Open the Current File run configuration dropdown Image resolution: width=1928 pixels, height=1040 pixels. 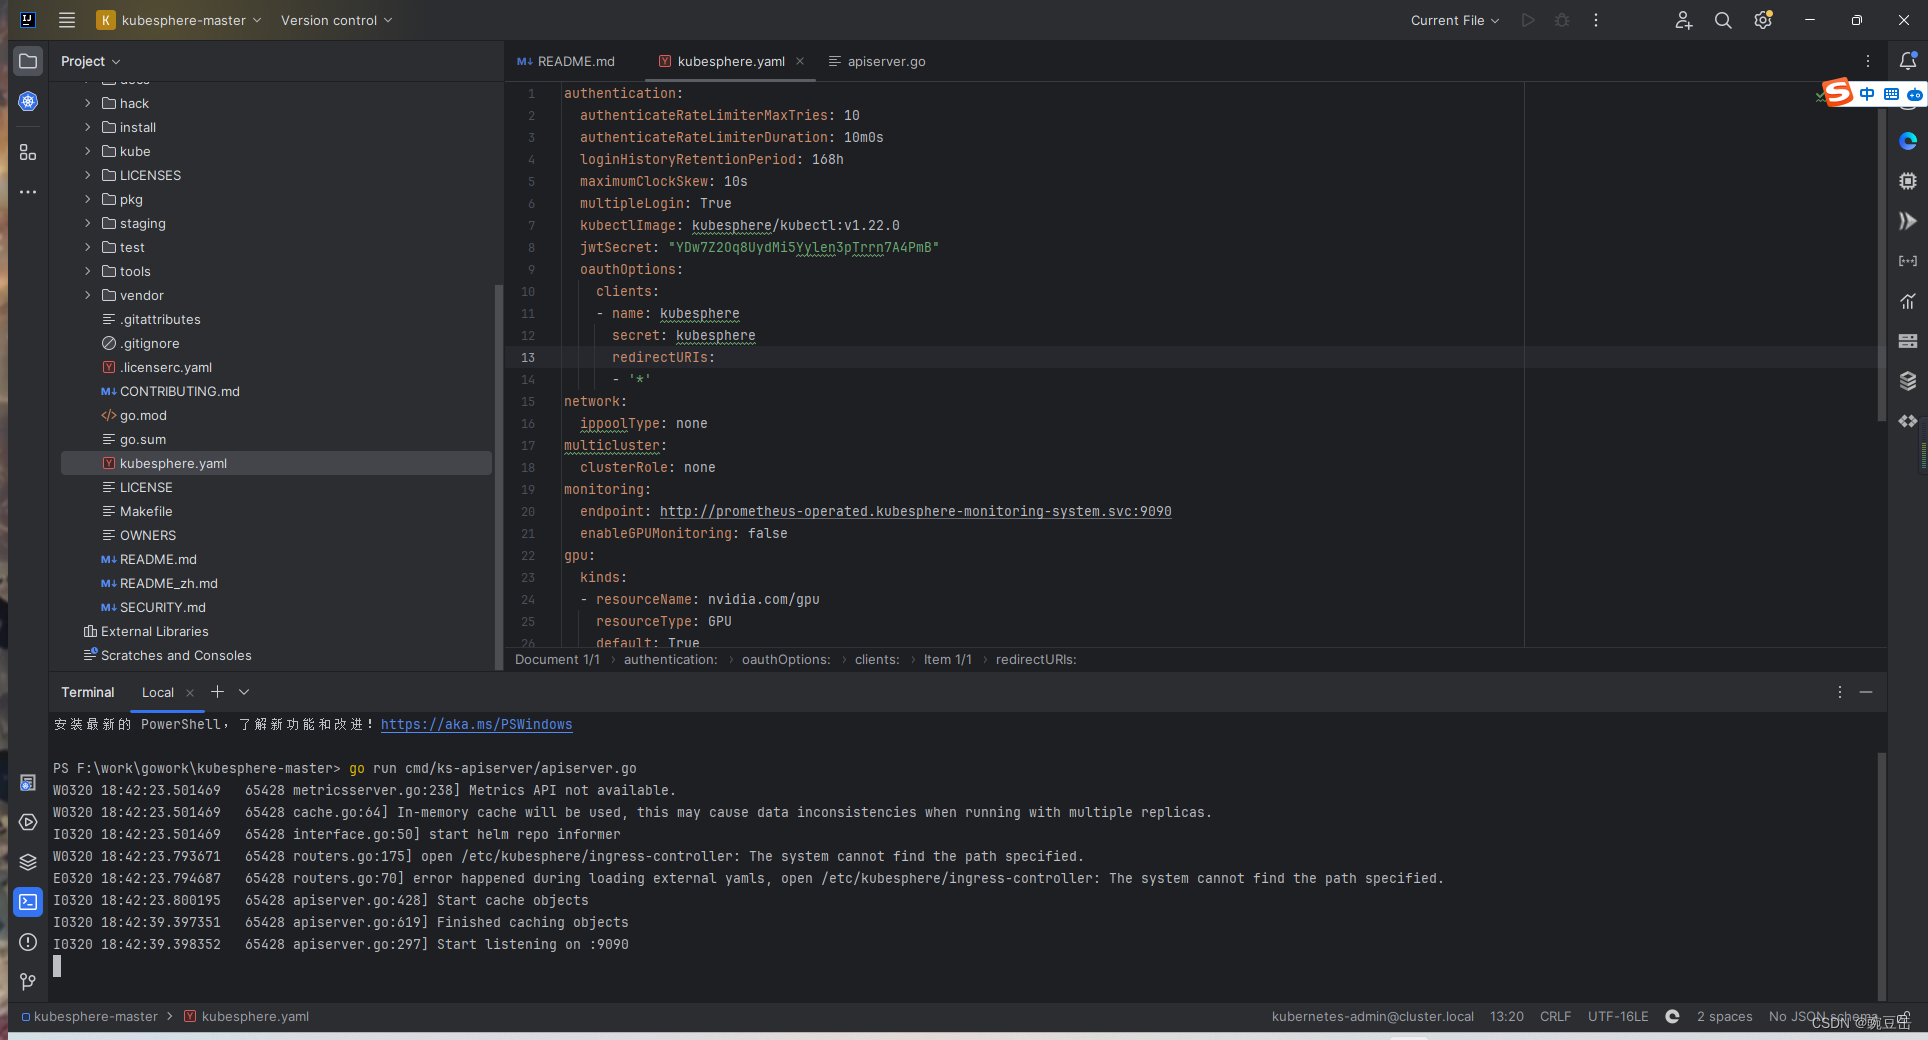[1455, 20]
